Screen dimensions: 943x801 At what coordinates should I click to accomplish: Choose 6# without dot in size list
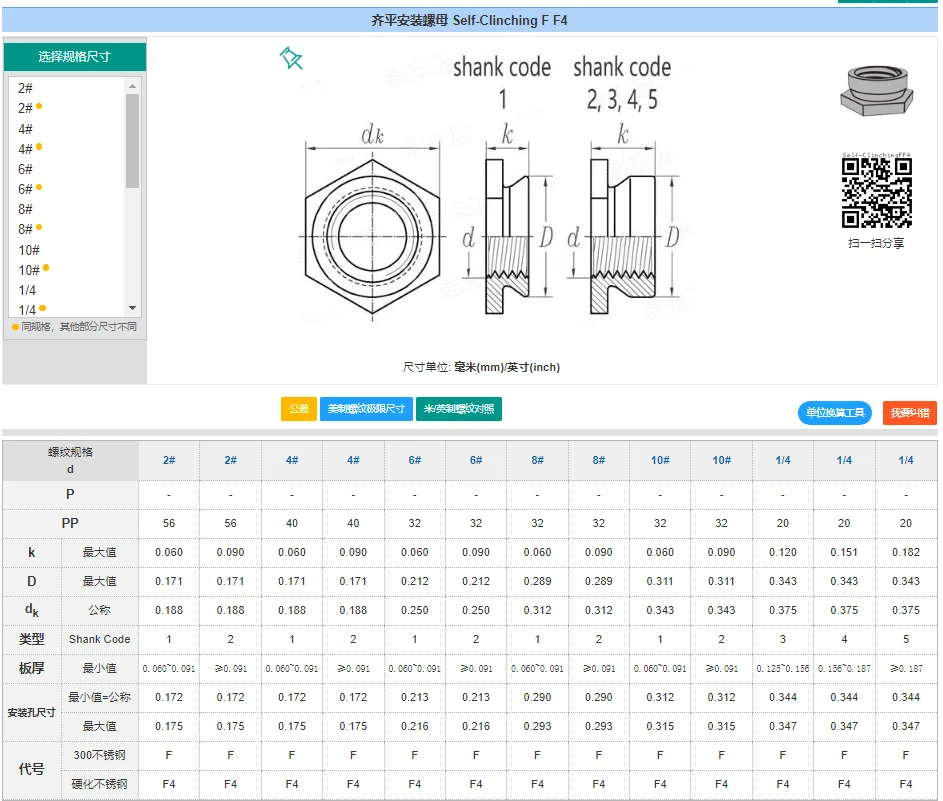click(25, 169)
